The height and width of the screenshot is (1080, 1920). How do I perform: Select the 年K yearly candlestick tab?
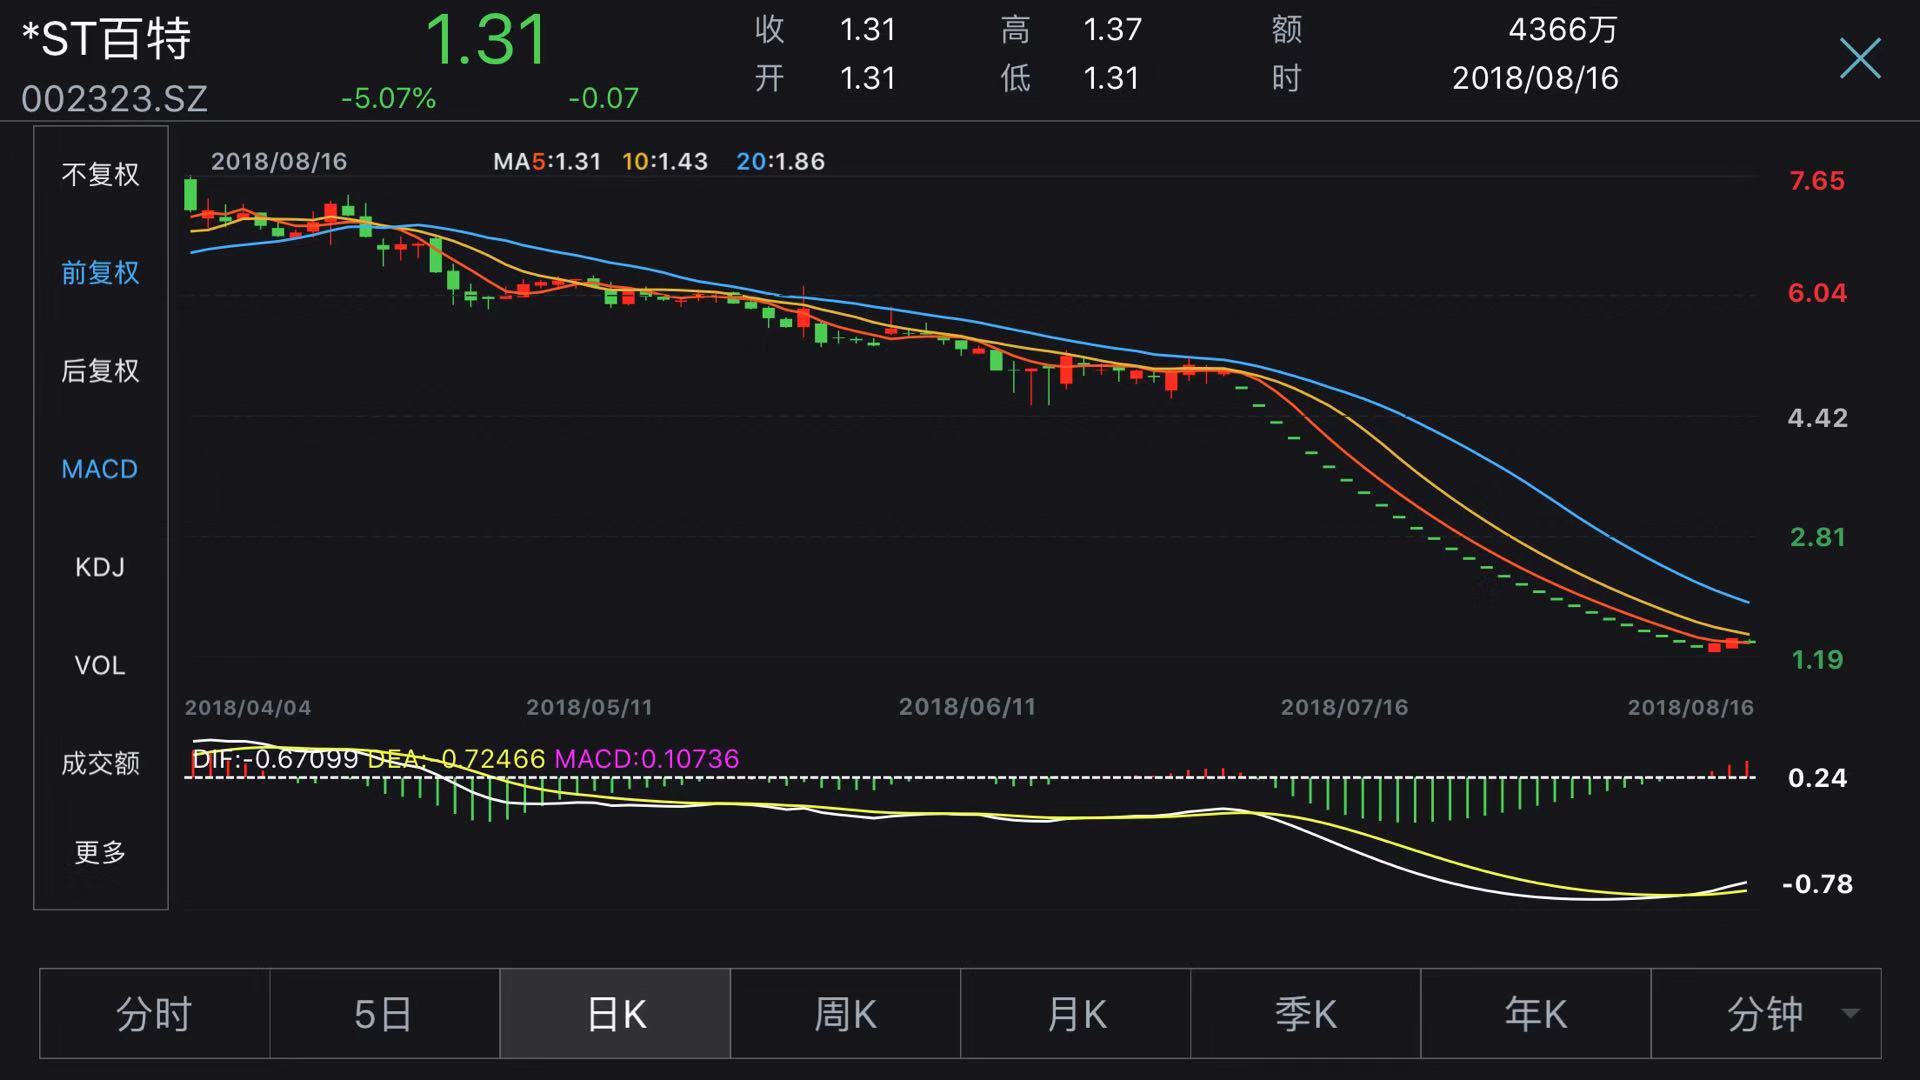coord(1535,1014)
